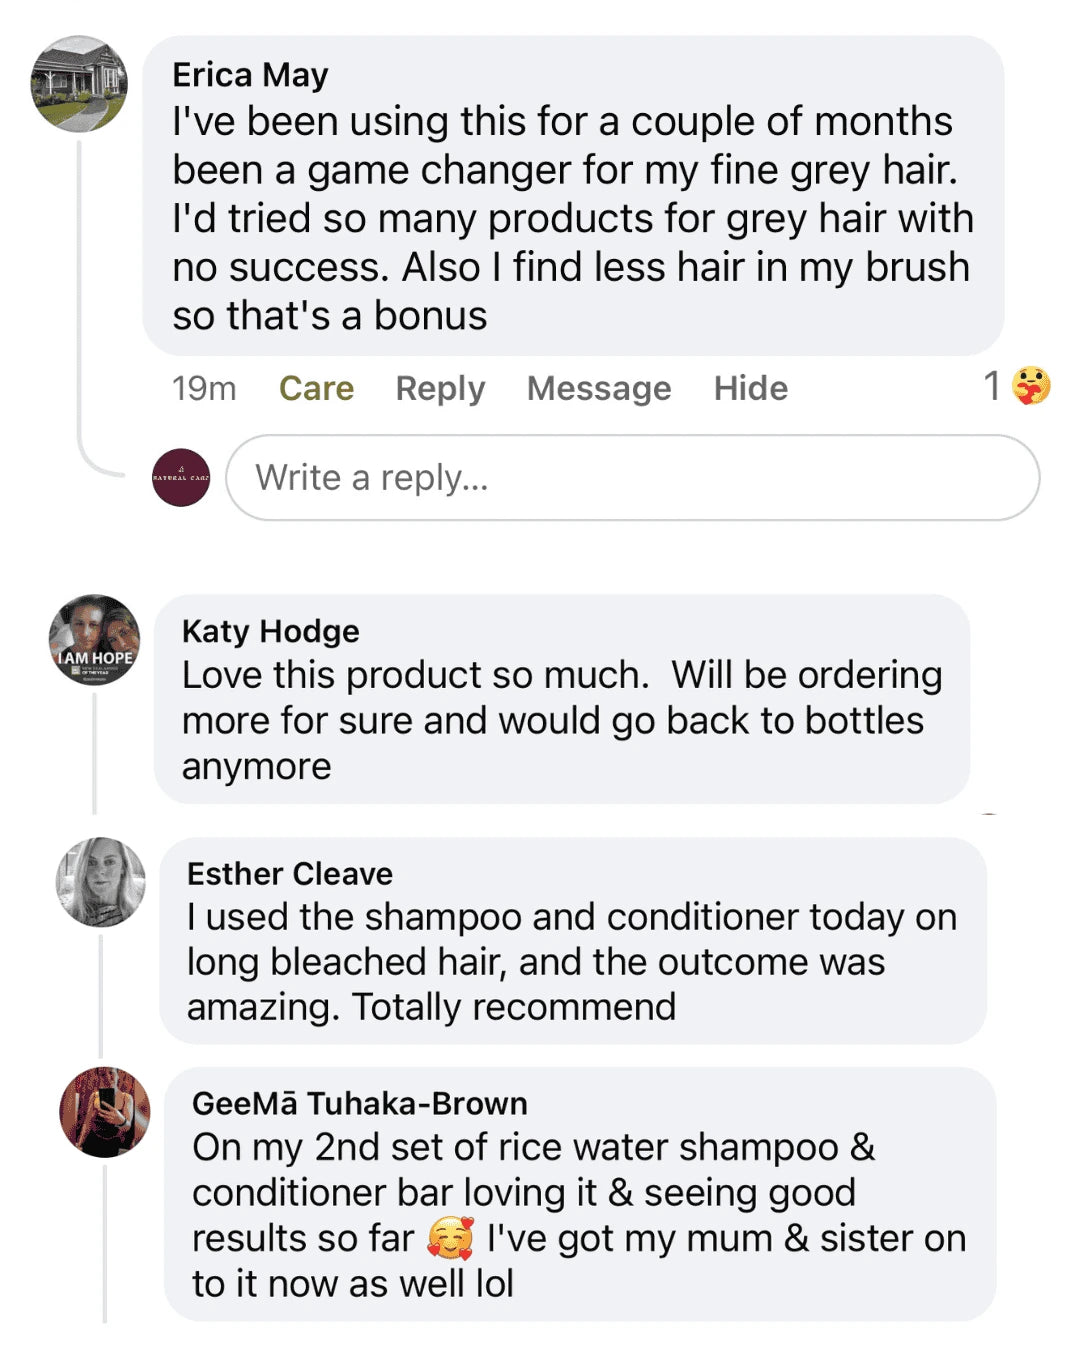Viewport: 1080px width, 1350px height.
Task: Click the Natural Care page avatar
Action: 181,477
